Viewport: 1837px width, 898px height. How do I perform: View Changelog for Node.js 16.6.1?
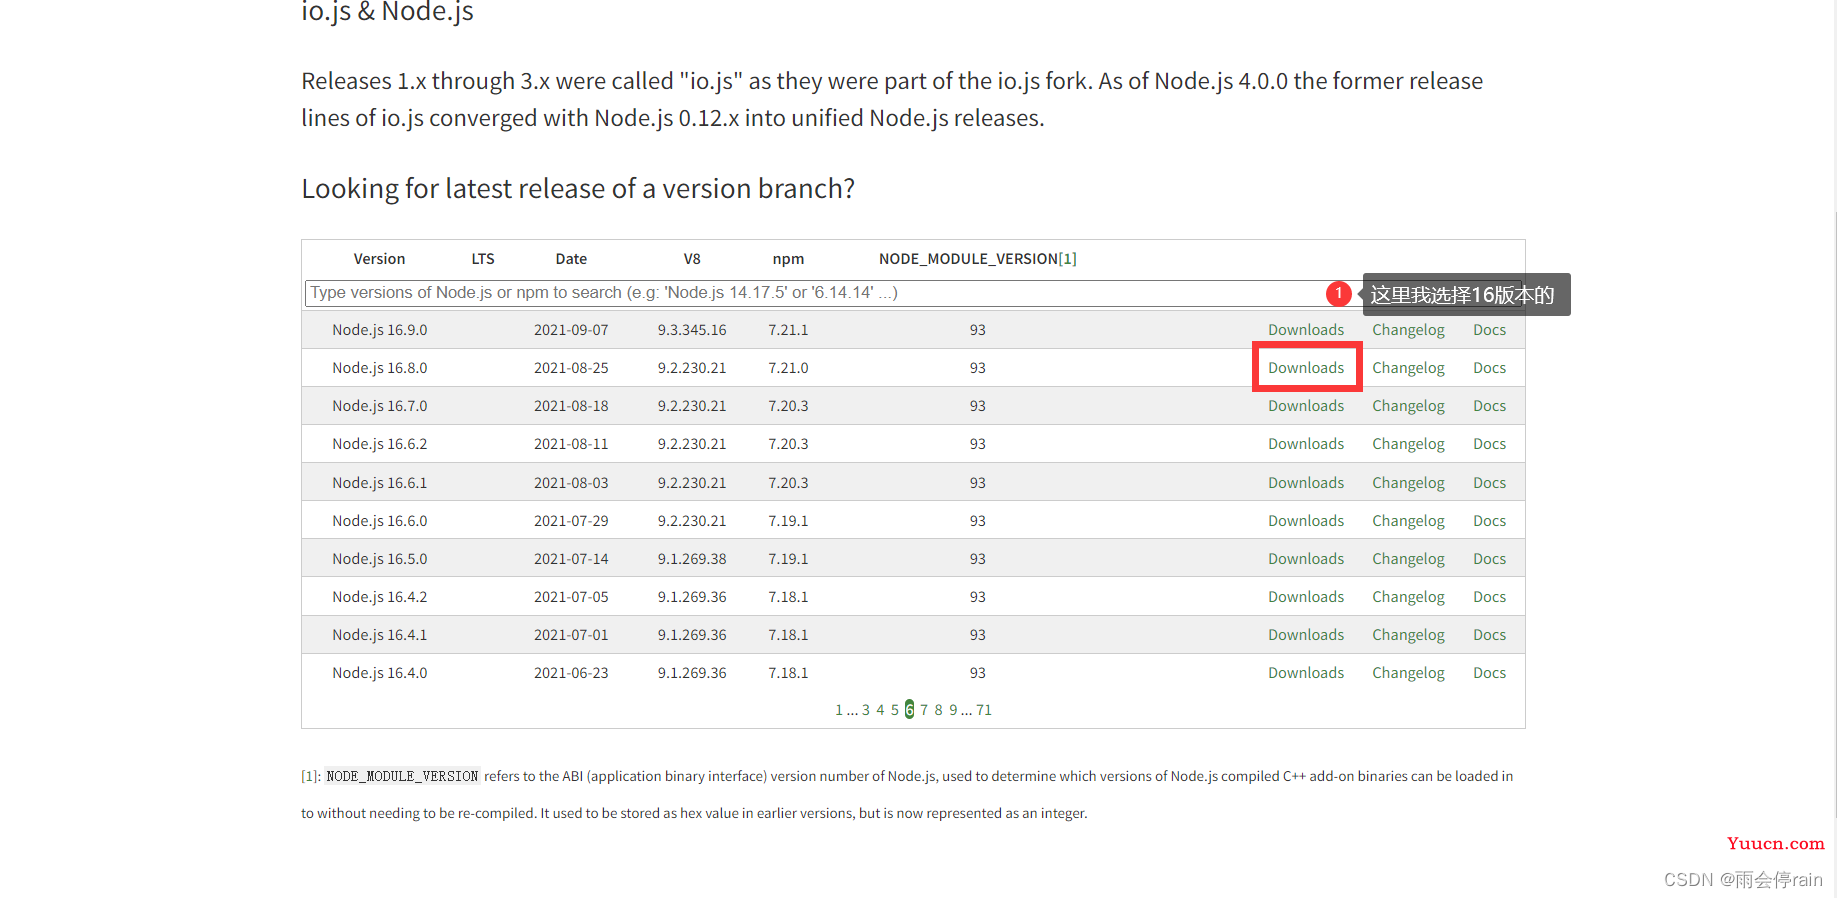(x=1408, y=483)
